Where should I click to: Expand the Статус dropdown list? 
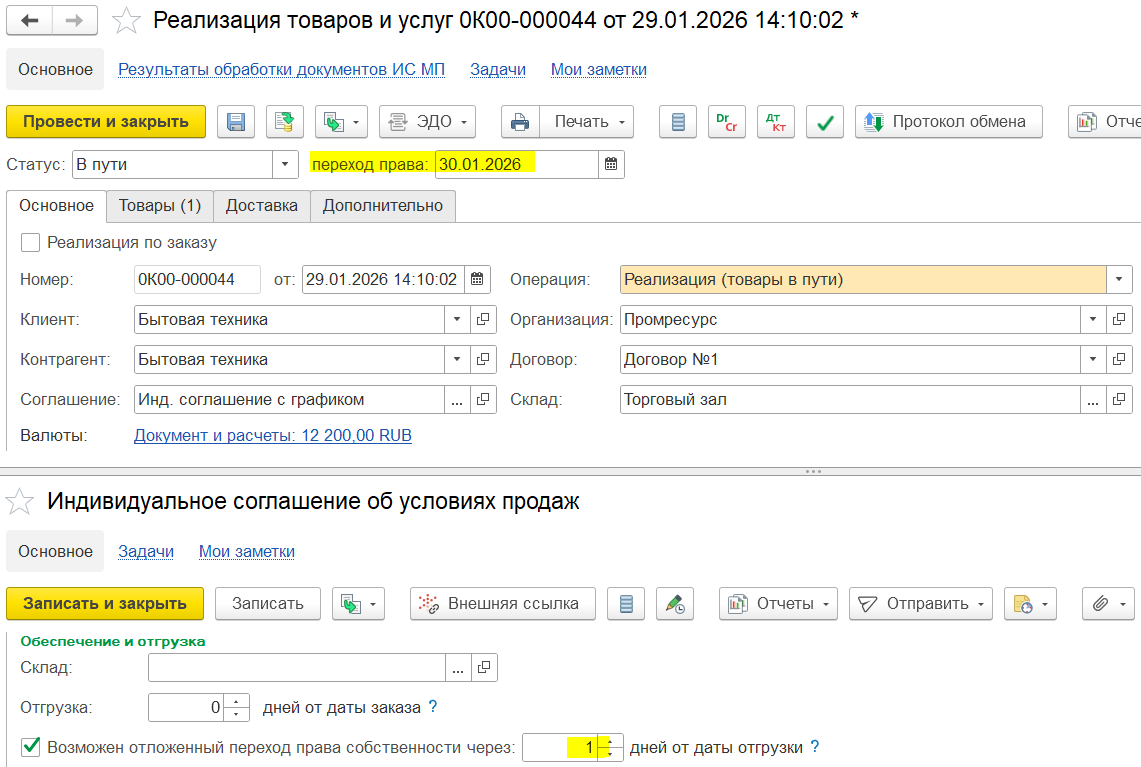click(286, 165)
